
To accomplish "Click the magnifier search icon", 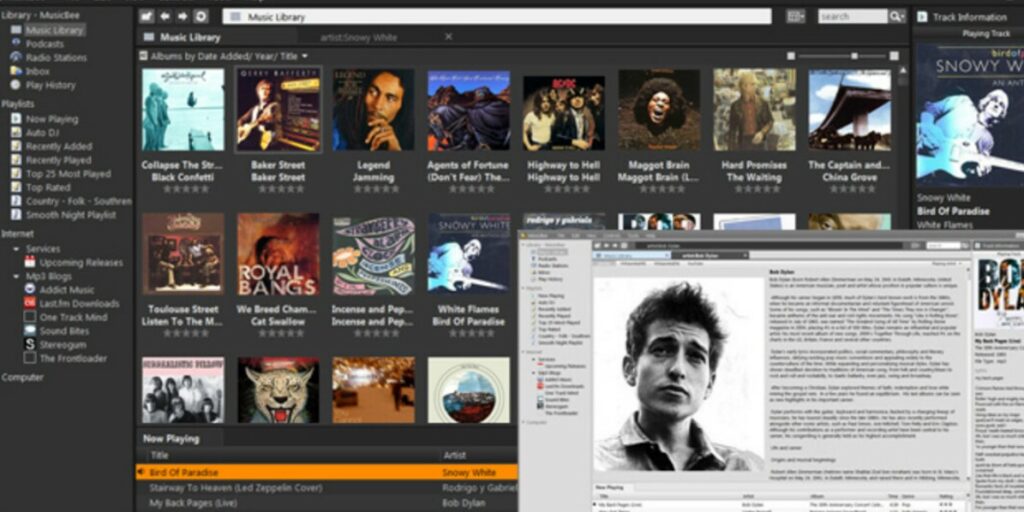I will pos(897,16).
